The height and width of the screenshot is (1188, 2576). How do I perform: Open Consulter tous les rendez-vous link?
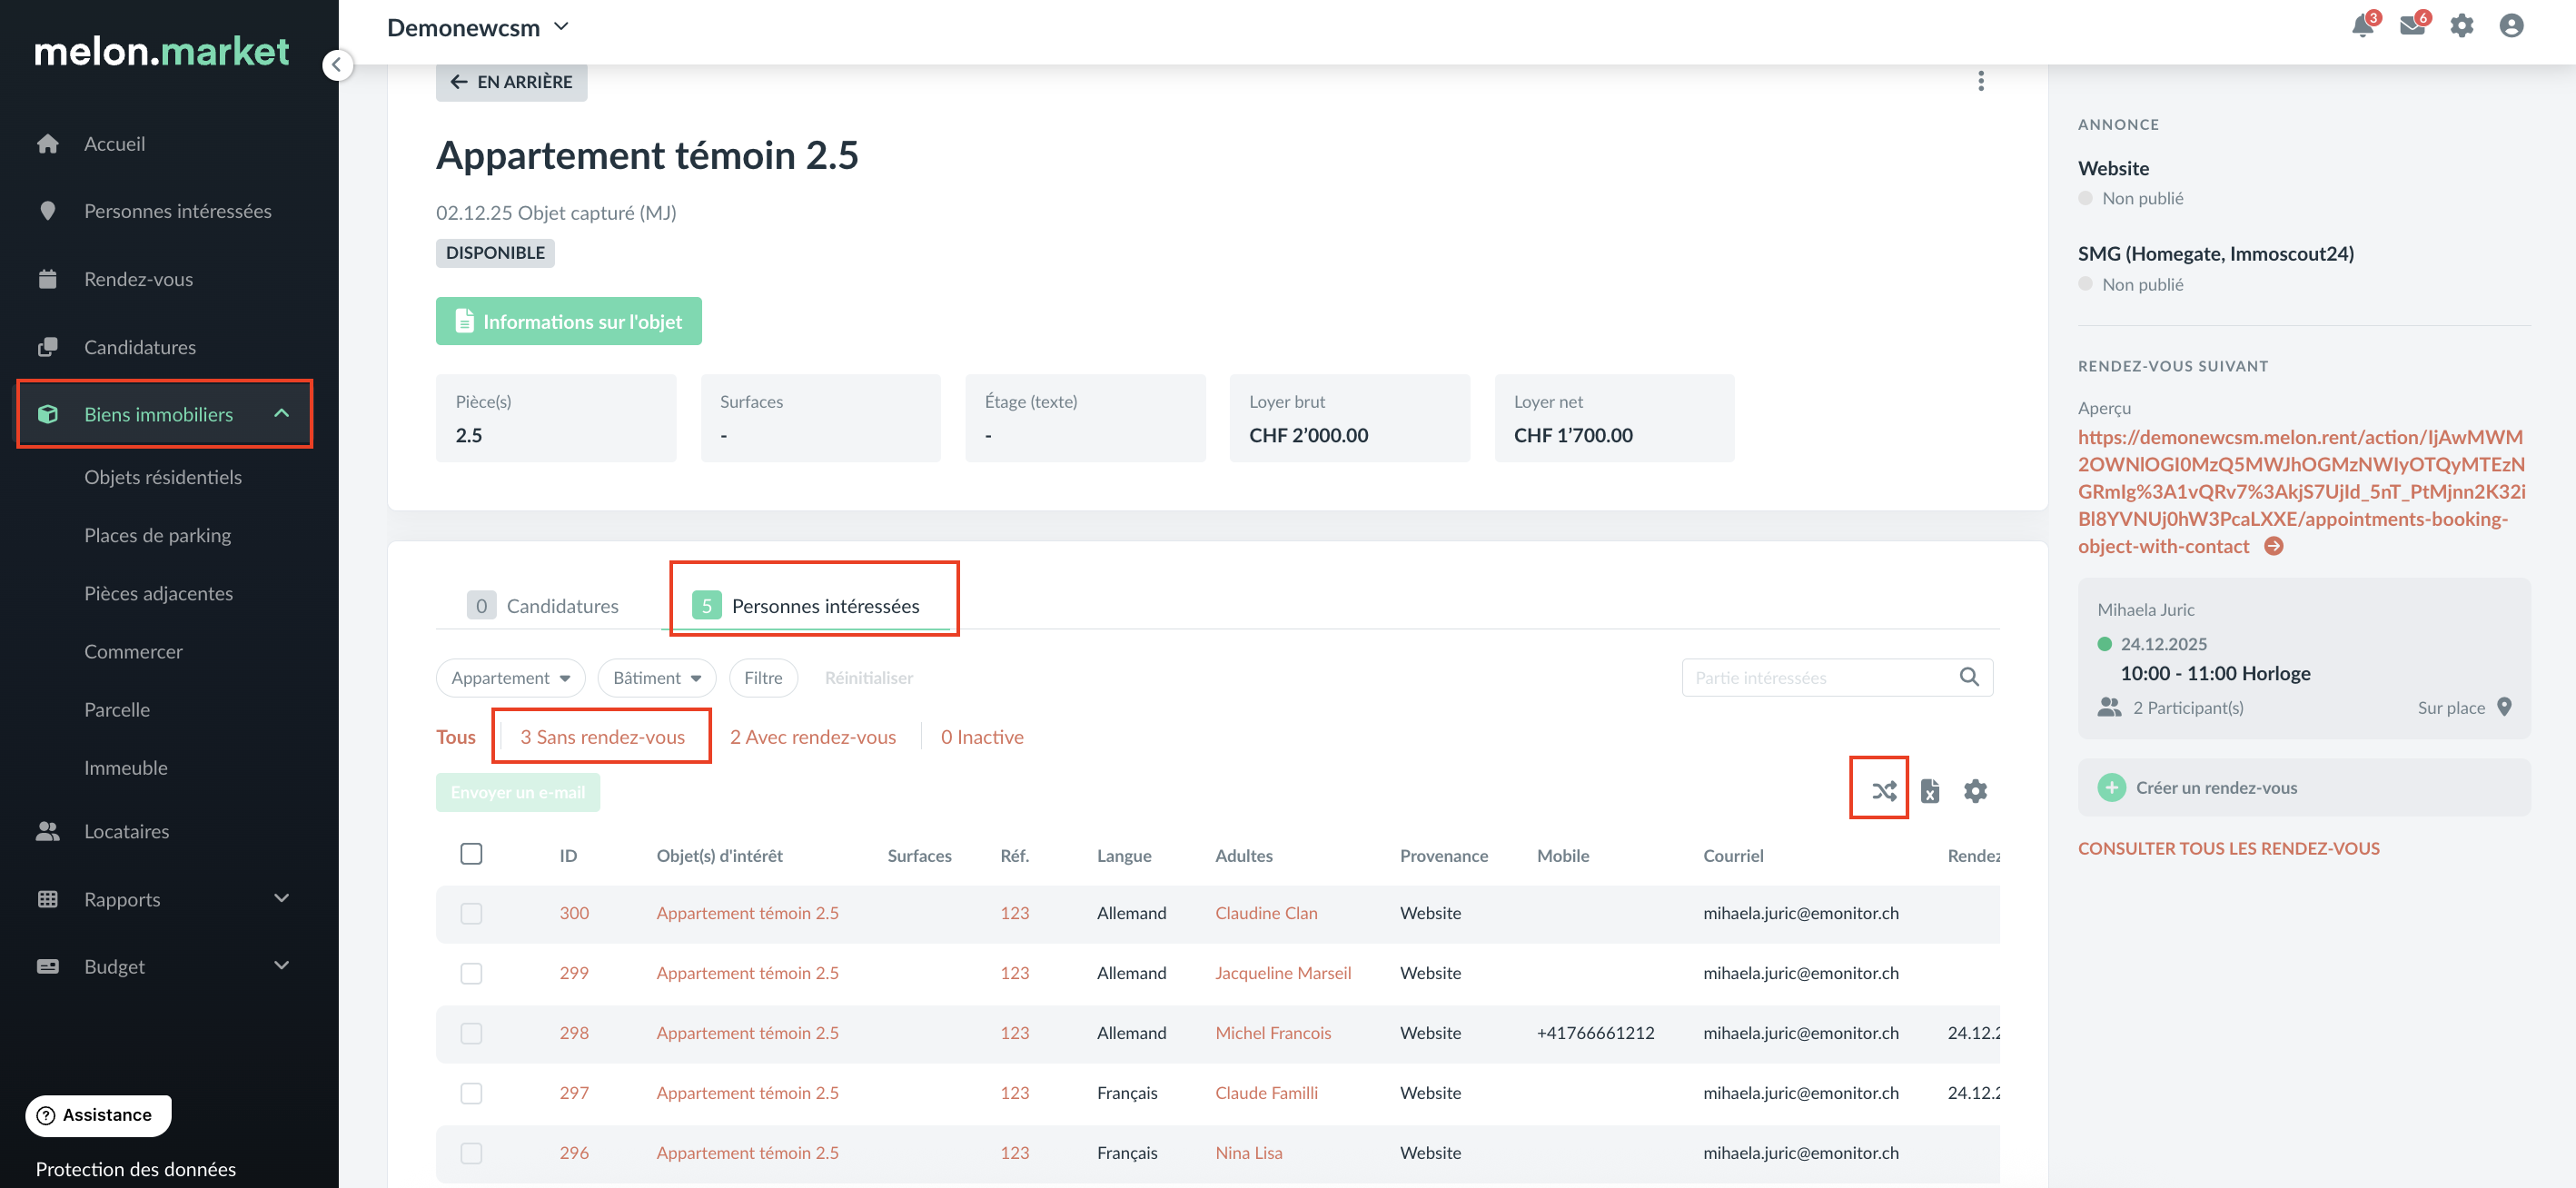click(x=2228, y=848)
